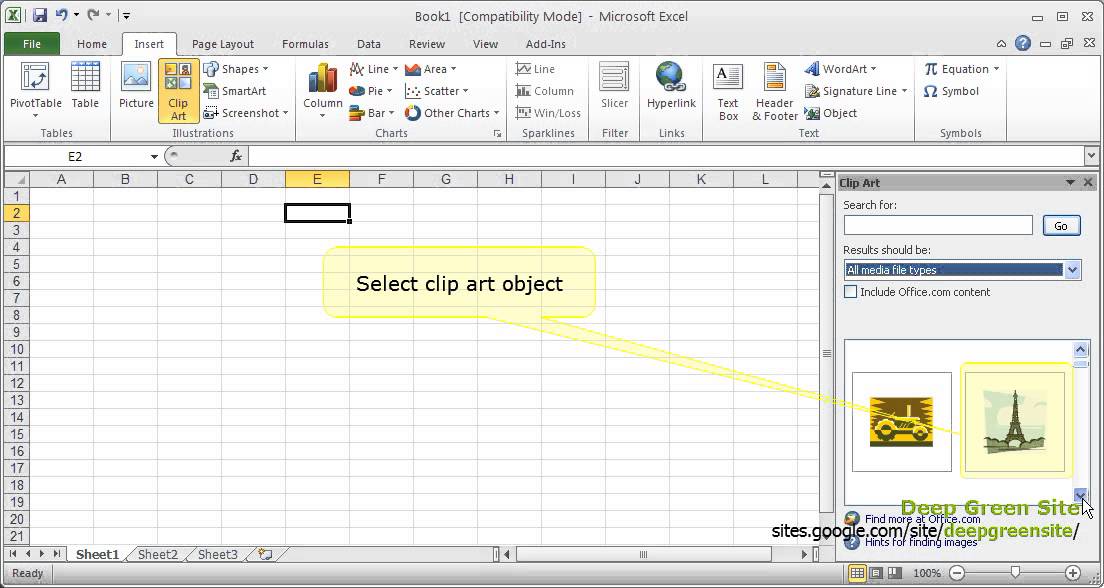
Task: Select the Clip Art tool
Action: click(178, 88)
